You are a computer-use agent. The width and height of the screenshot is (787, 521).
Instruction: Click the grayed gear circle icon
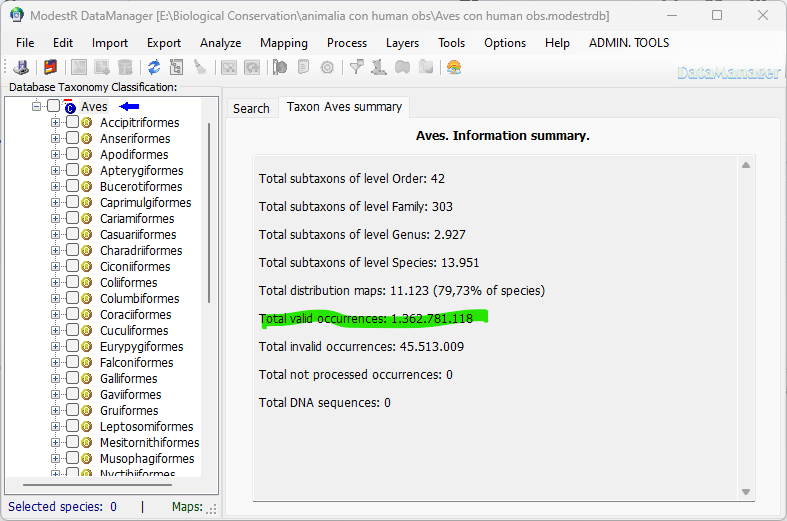(x=327, y=67)
